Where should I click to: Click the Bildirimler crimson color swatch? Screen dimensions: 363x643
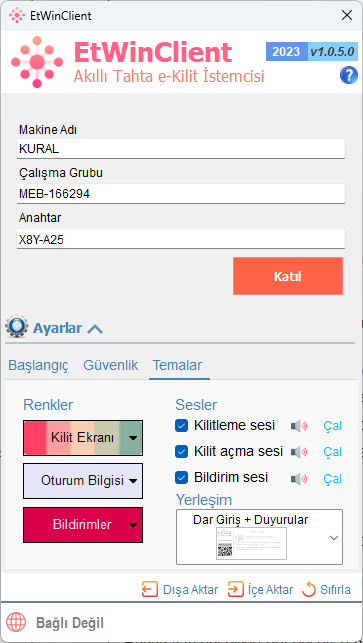point(83,525)
